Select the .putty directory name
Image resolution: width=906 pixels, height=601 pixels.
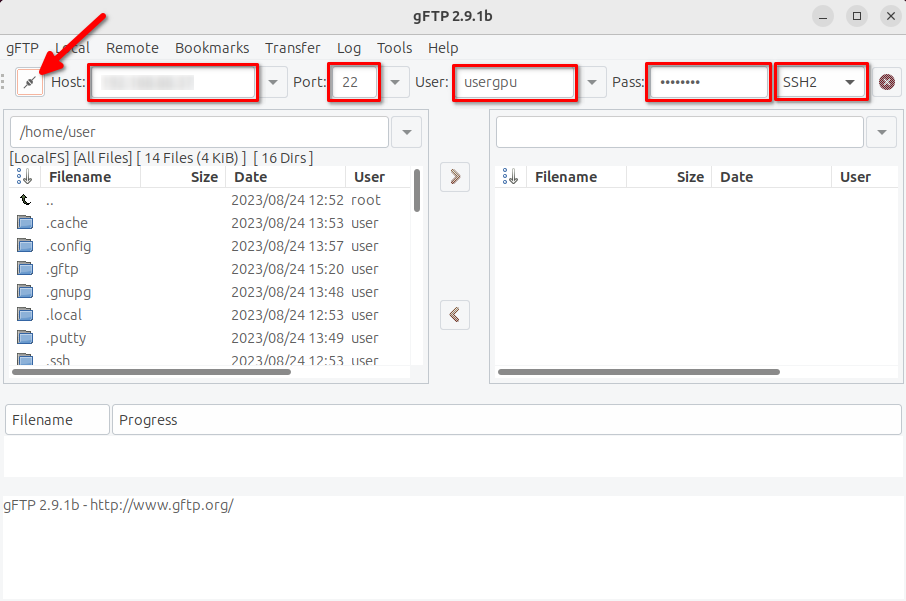66,338
